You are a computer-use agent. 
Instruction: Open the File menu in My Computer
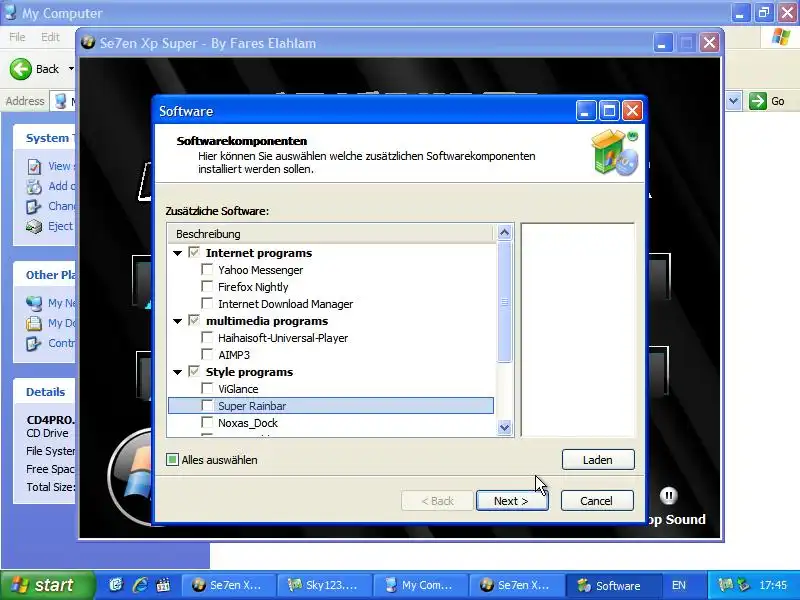click(17, 37)
